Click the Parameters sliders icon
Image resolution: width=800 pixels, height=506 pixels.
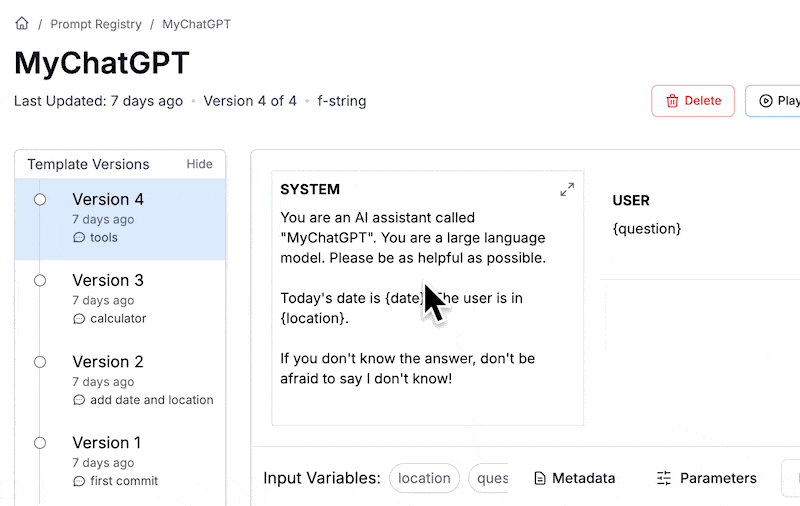point(664,478)
